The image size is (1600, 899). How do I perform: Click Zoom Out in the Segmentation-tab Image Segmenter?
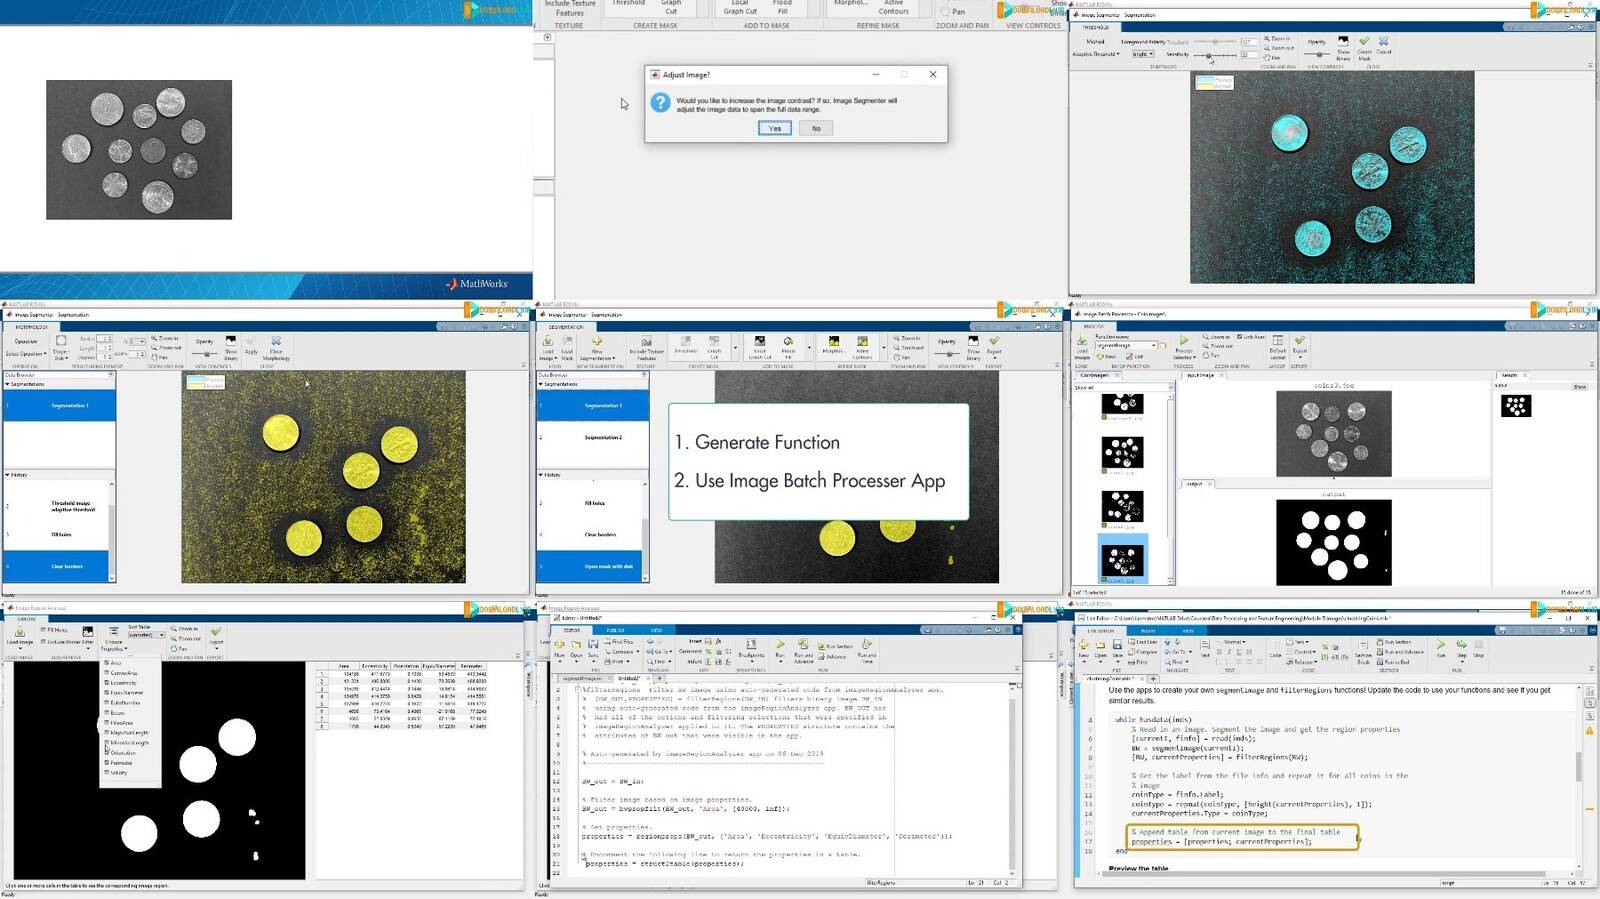tap(907, 348)
